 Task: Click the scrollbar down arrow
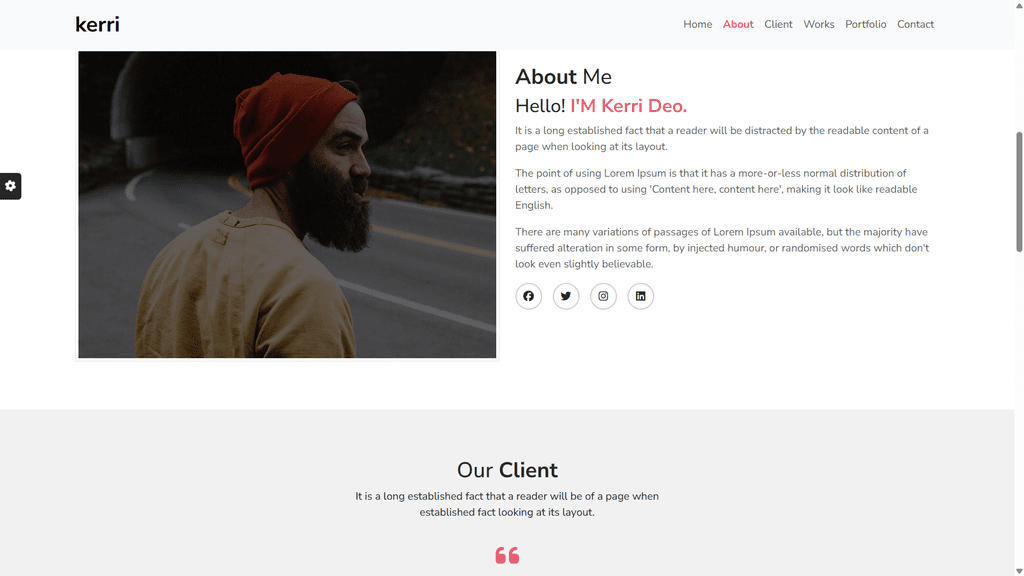[1019, 571]
